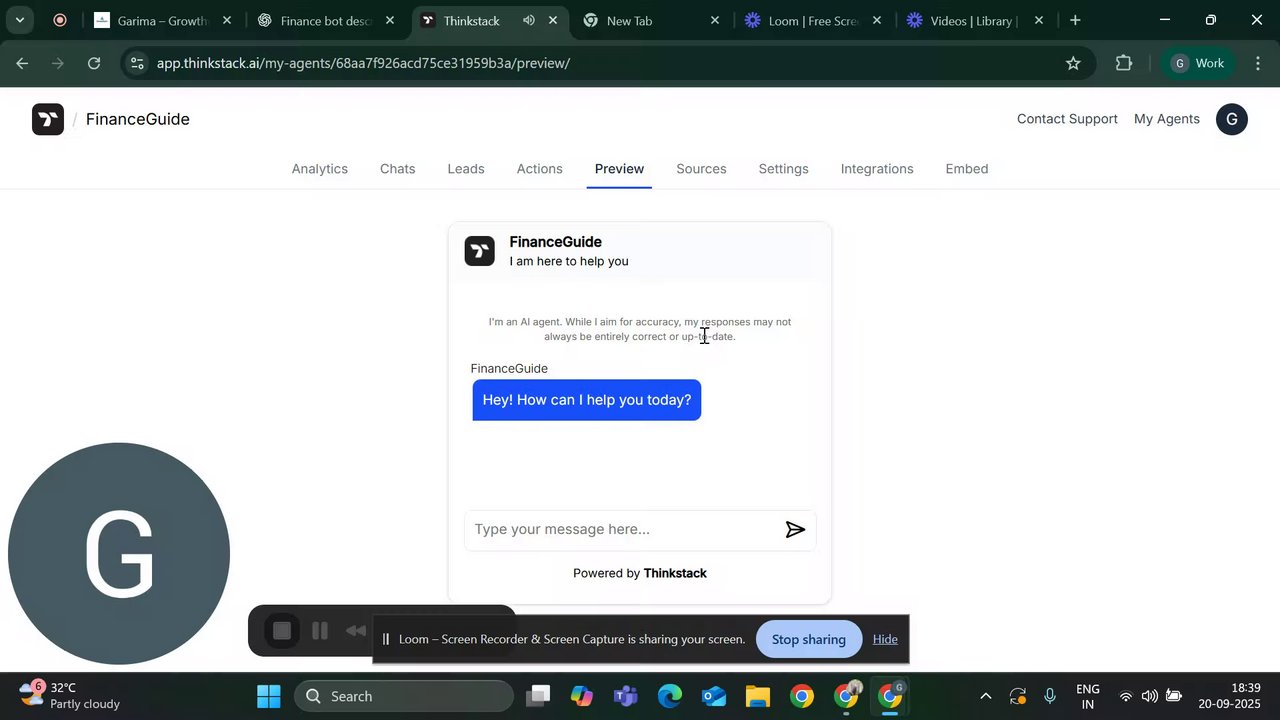Close the Thinkstack browser tab
This screenshot has height=720, width=1280.
552,20
